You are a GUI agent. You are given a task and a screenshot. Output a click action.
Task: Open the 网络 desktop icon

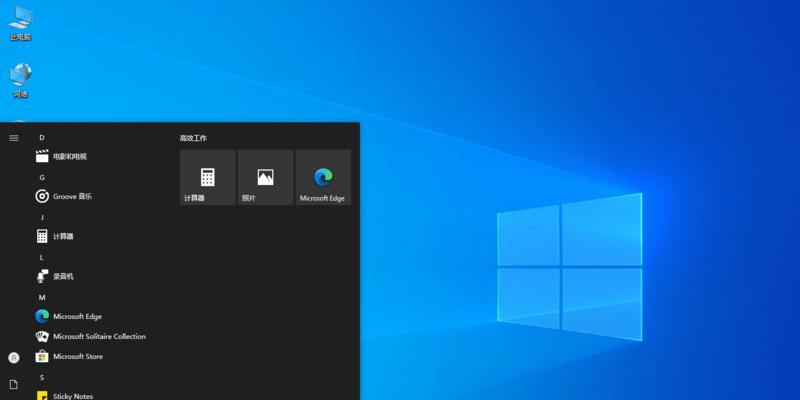coord(20,81)
